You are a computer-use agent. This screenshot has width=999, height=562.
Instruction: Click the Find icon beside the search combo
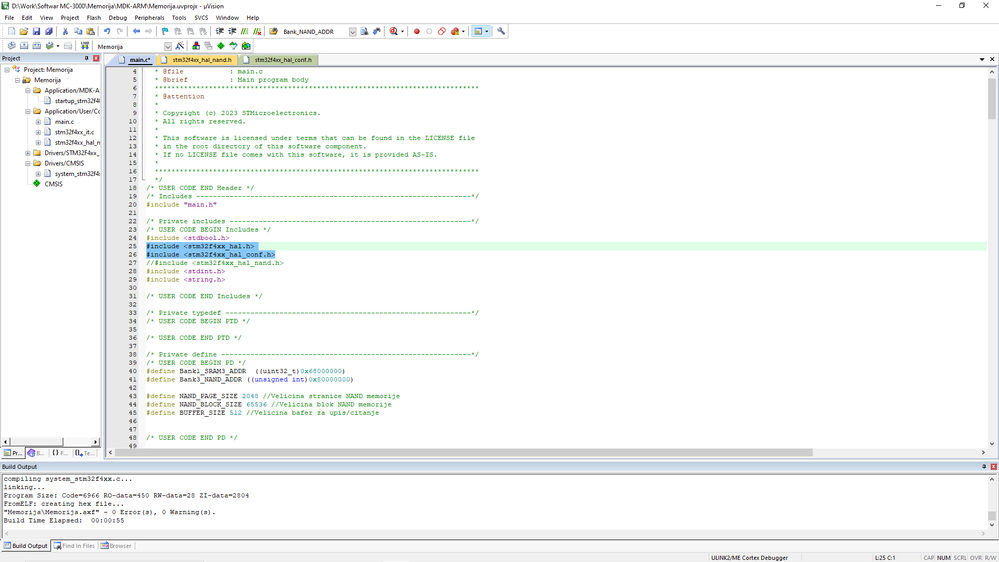click(x=364, y=31)
